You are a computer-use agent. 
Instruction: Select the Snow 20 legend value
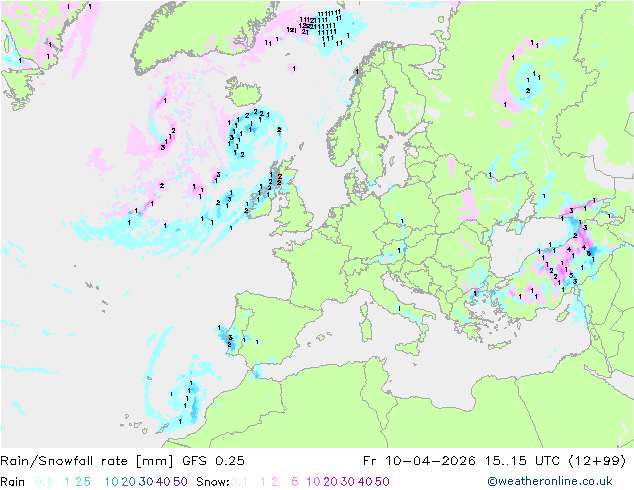coord(330,482)
